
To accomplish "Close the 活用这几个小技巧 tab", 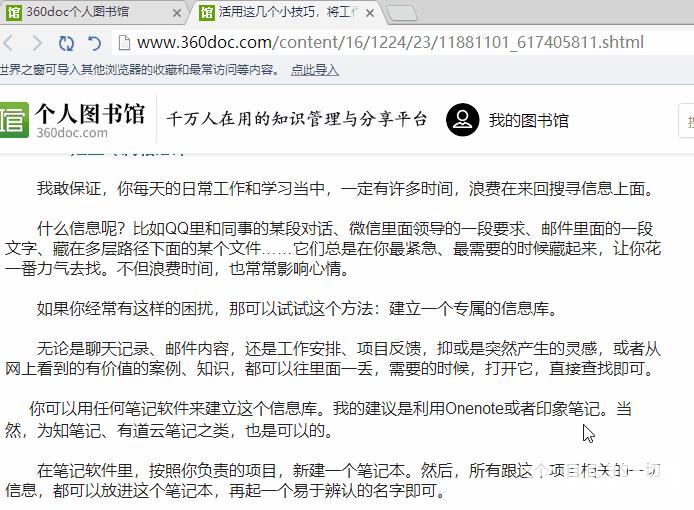I will click(370, 13).
